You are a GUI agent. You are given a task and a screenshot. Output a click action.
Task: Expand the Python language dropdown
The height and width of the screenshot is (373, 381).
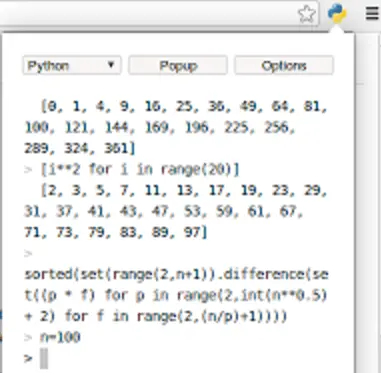click(72, 65)
